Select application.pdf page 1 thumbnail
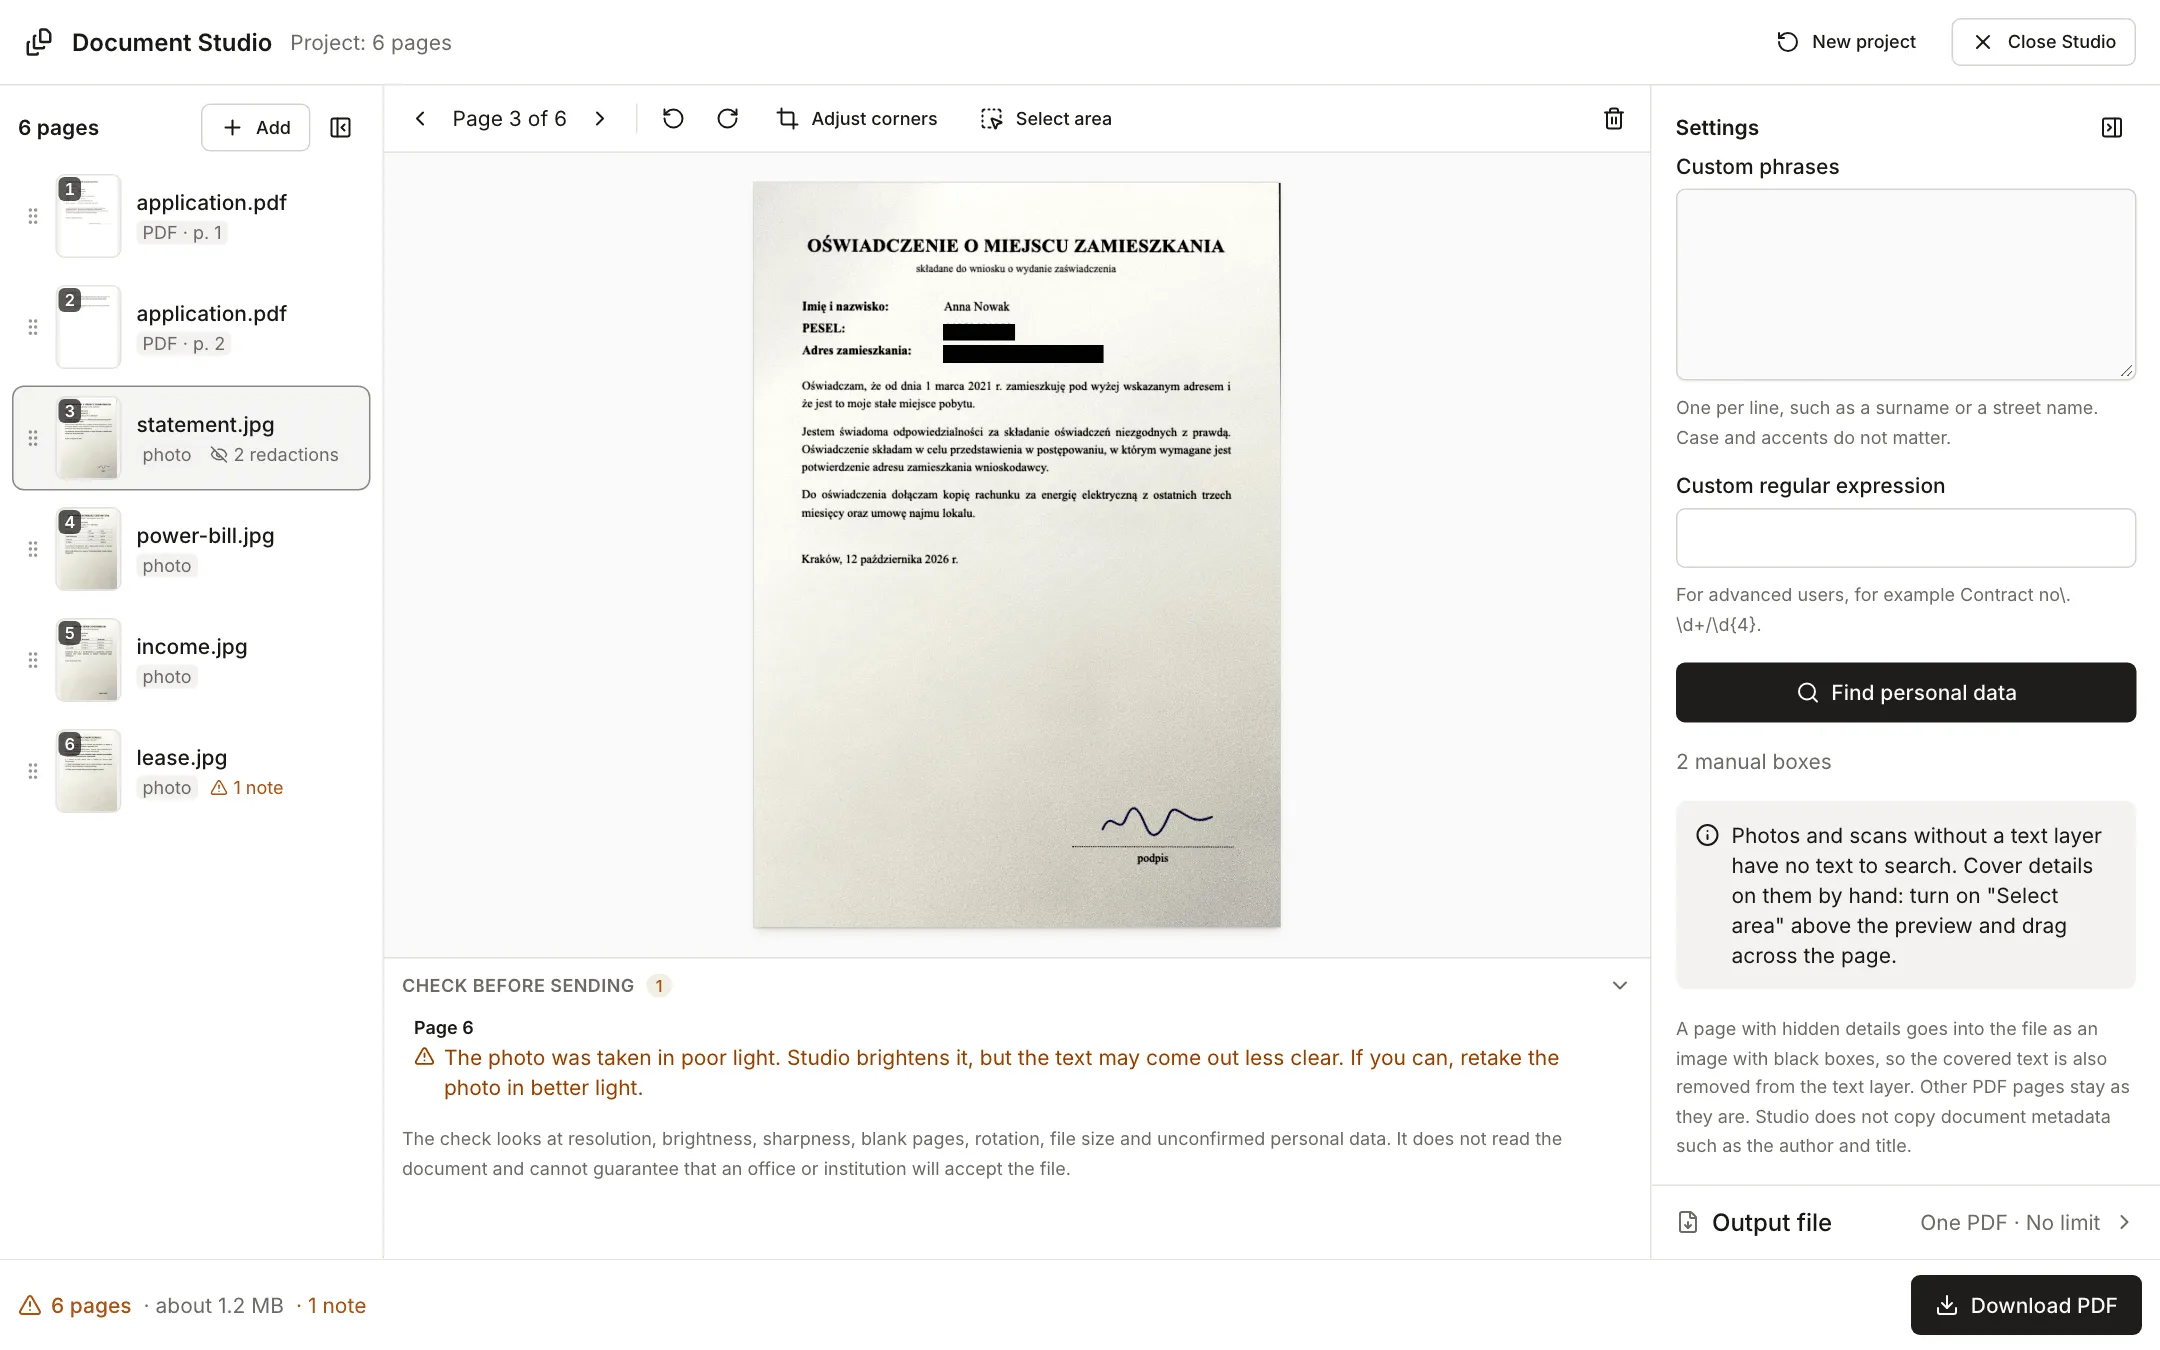Screen dimensions: 2160x1350 pyautogui.click(x=88, y=216)
